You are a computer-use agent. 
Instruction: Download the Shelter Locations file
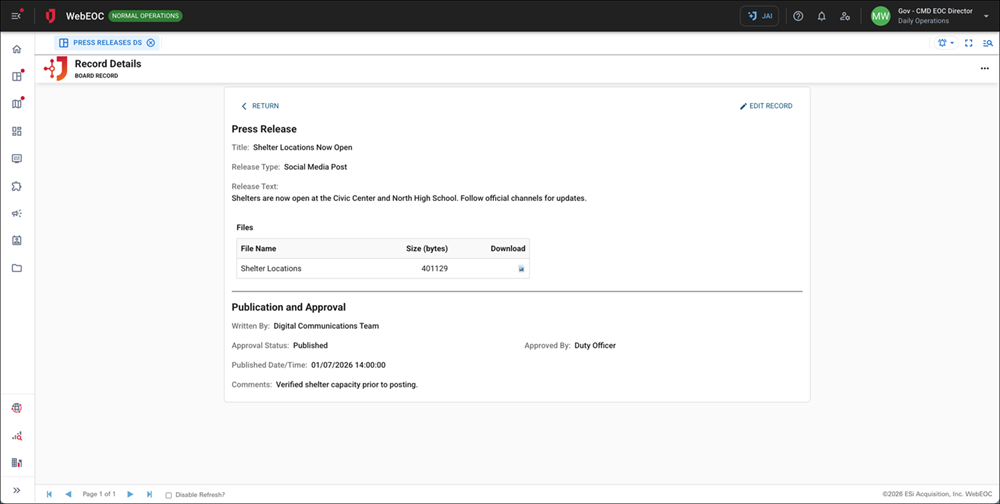pyautogui.click(x=521, y=269)
